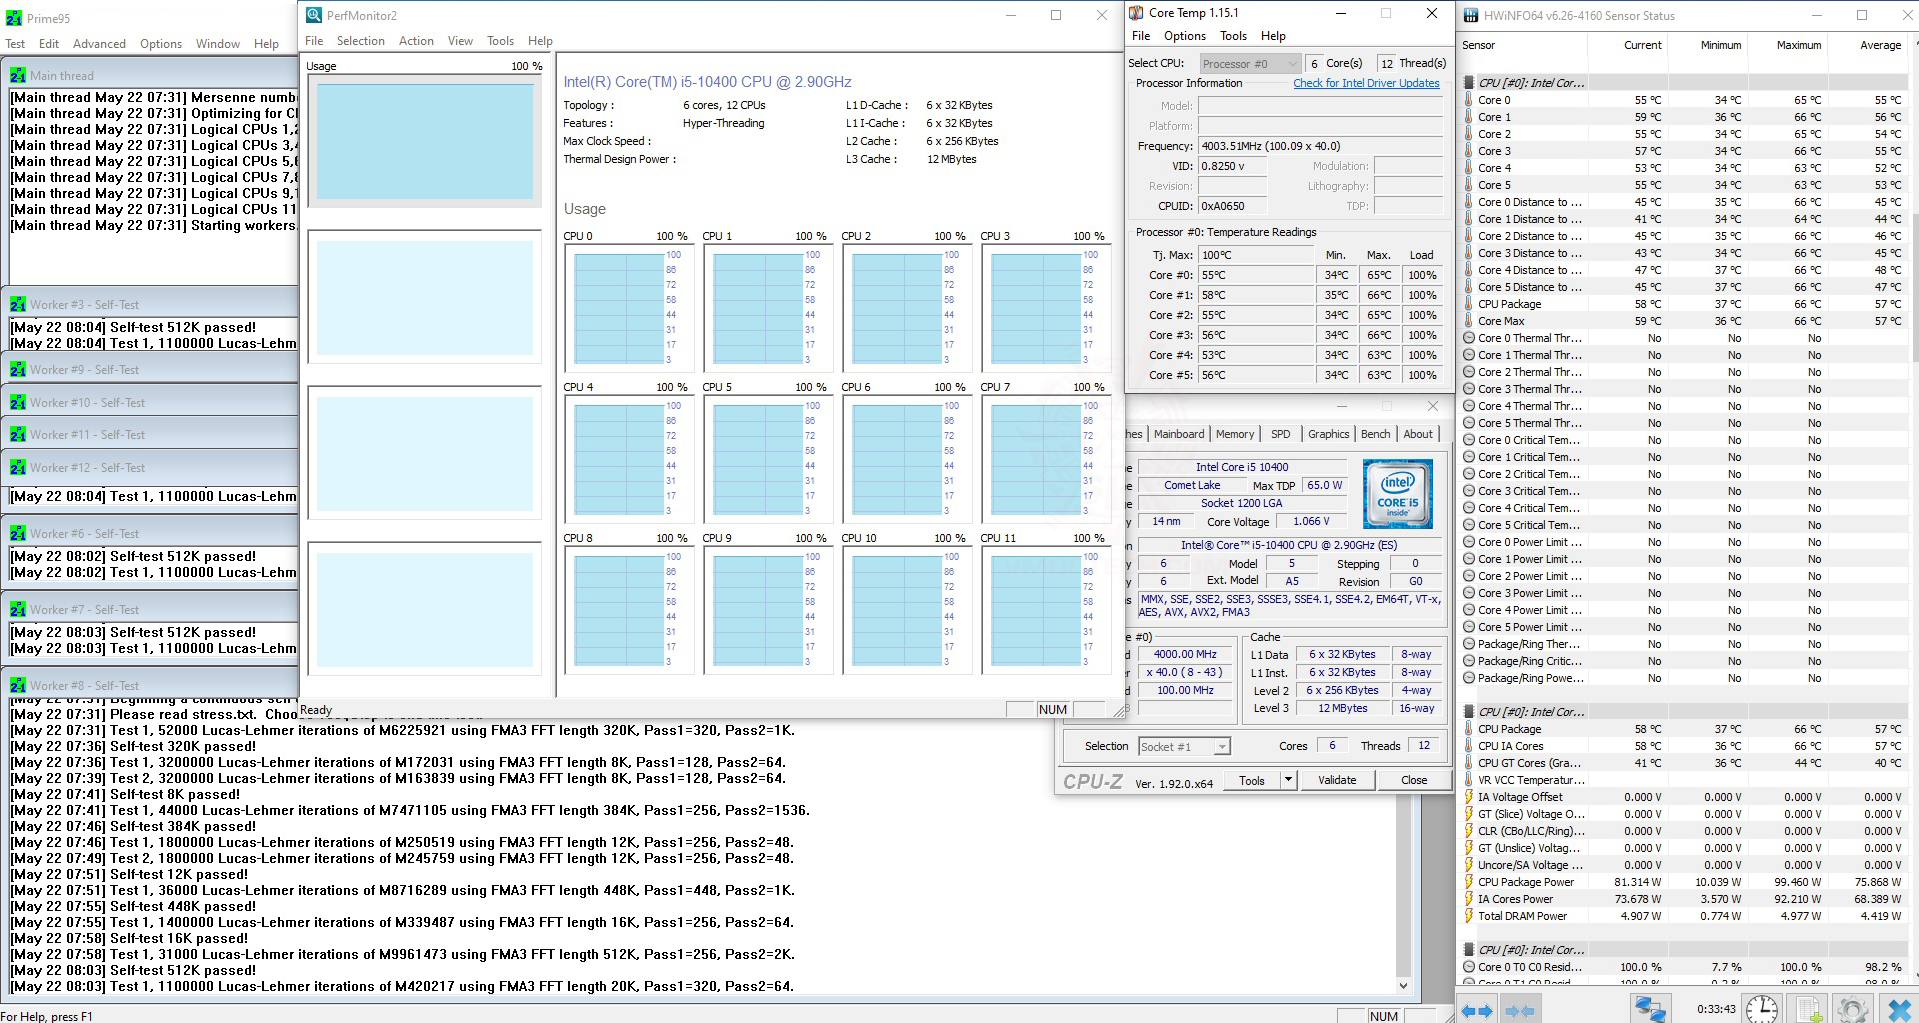Click Prime95 Worker #9 window icon
This screenshot has width=1919, height=1023.
18,369
